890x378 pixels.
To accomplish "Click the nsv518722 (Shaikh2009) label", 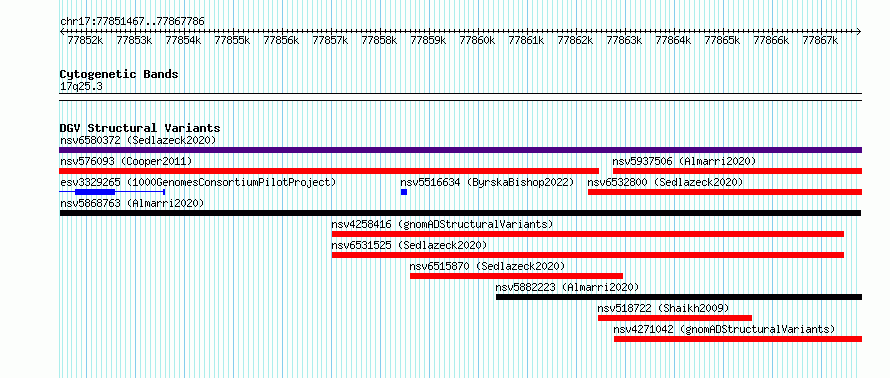I will (x=663, y=308).
